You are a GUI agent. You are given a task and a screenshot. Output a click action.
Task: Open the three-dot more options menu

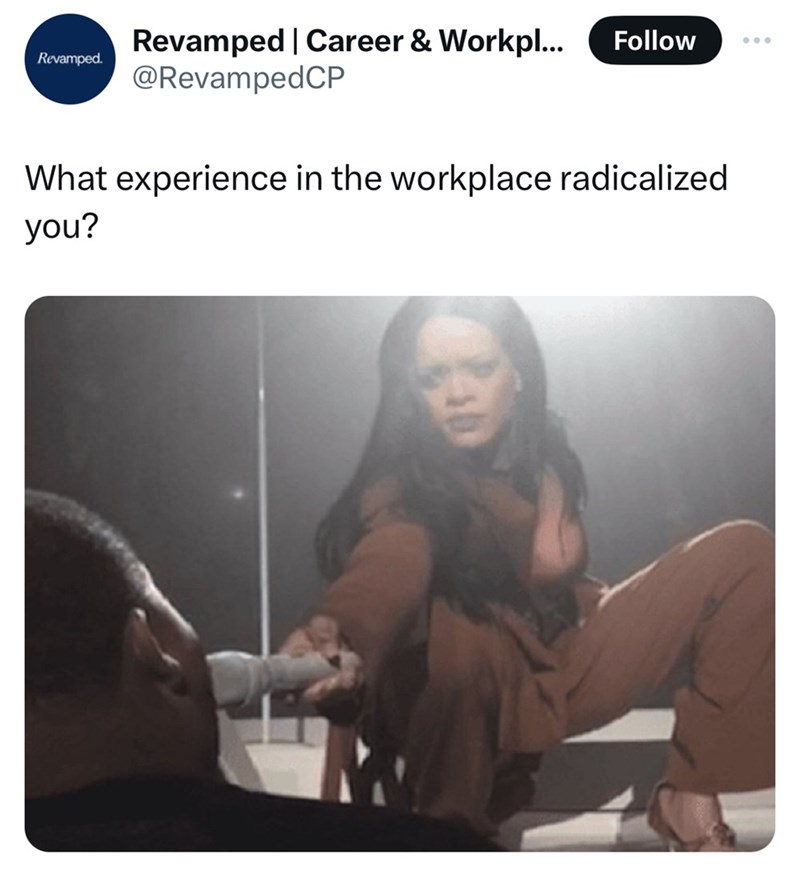[757, 40]
